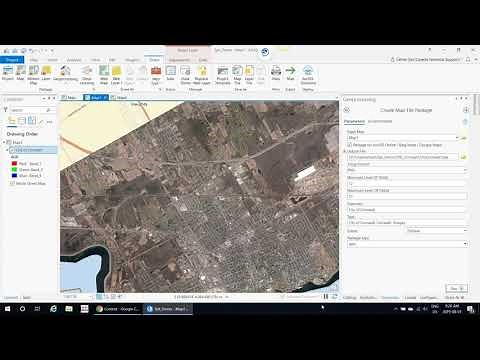Click the filter icon in Contents pane
This screenshot has width=480, height=360.
click(6, 110)
